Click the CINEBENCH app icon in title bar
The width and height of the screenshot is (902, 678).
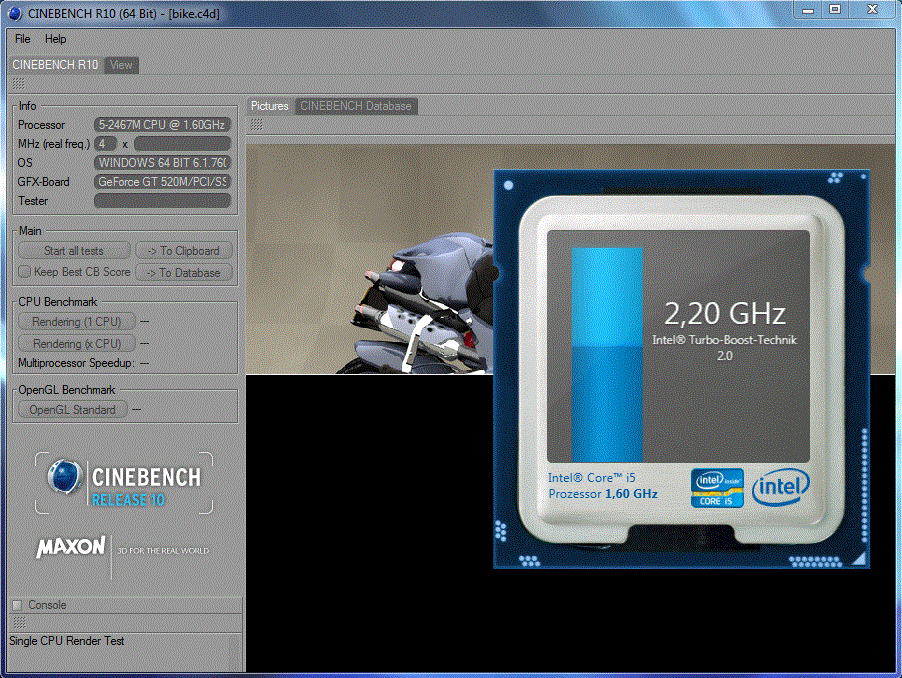point(15,13)
